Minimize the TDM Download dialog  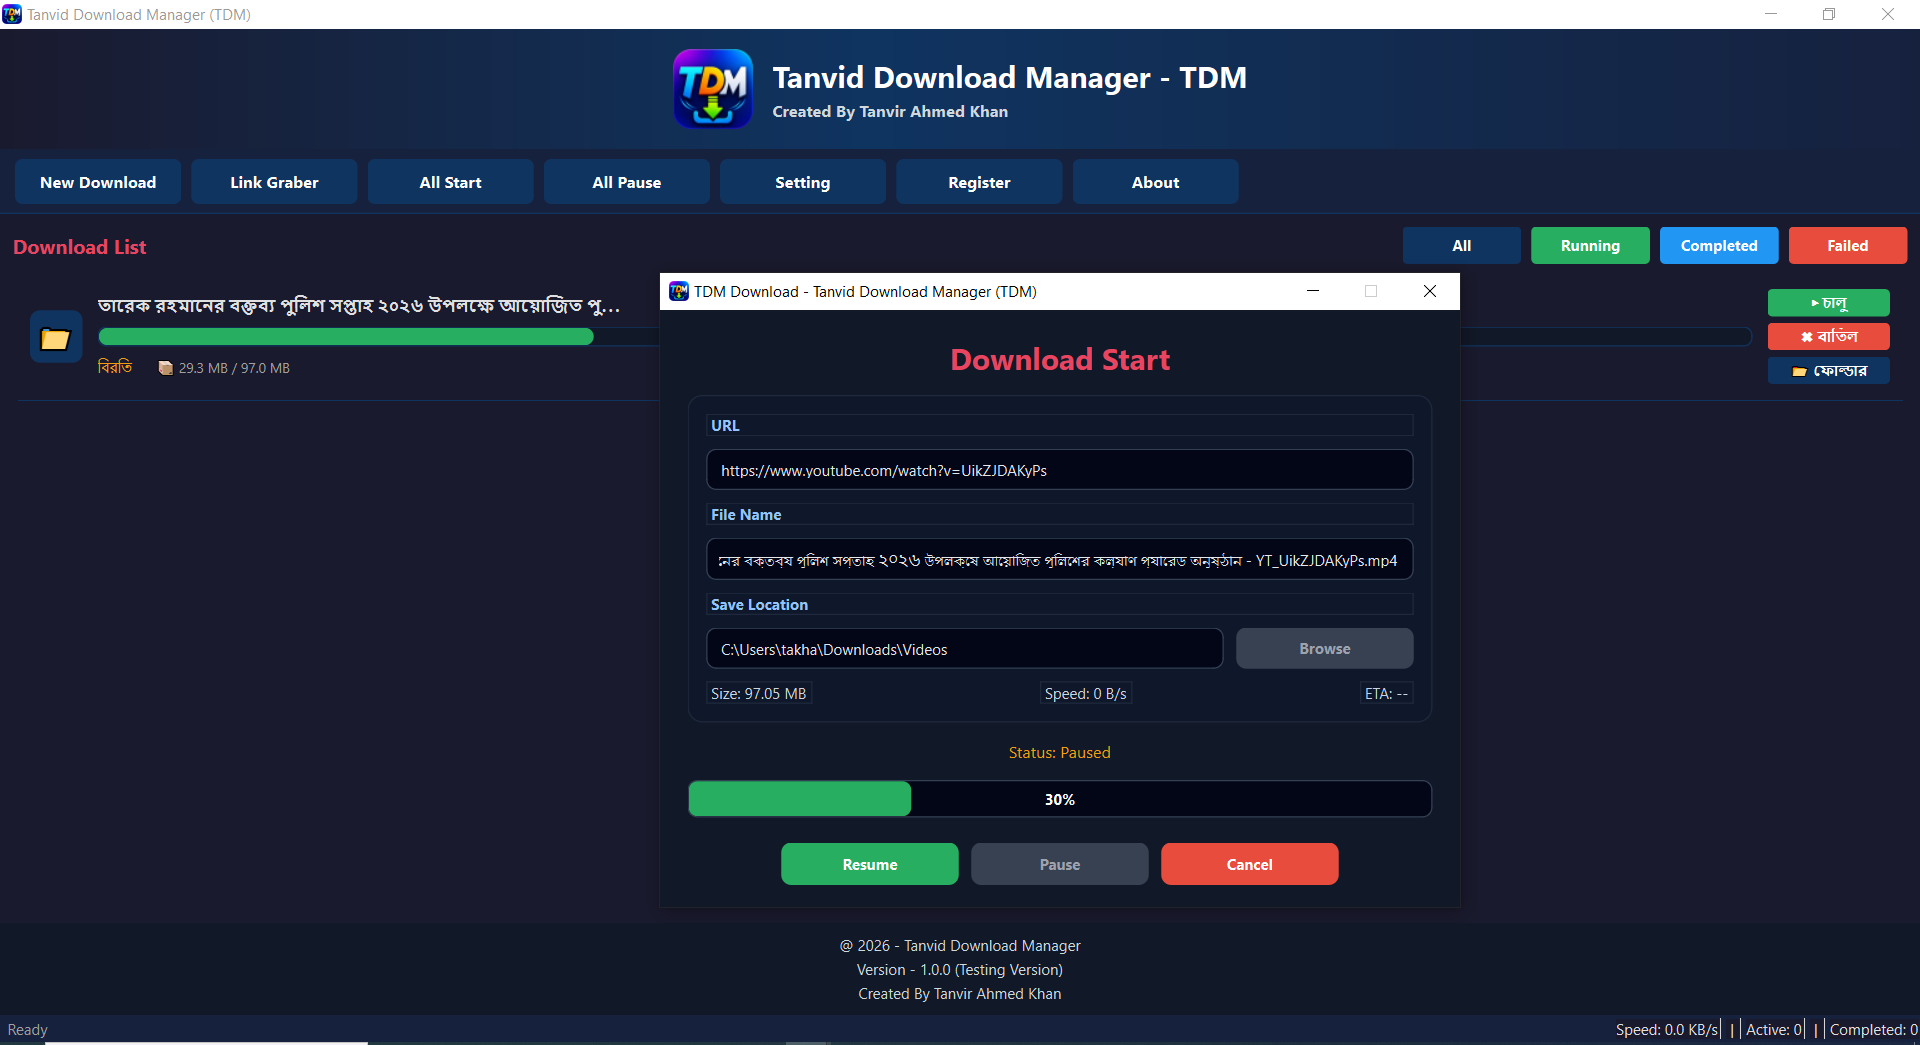pos(1313,291)
